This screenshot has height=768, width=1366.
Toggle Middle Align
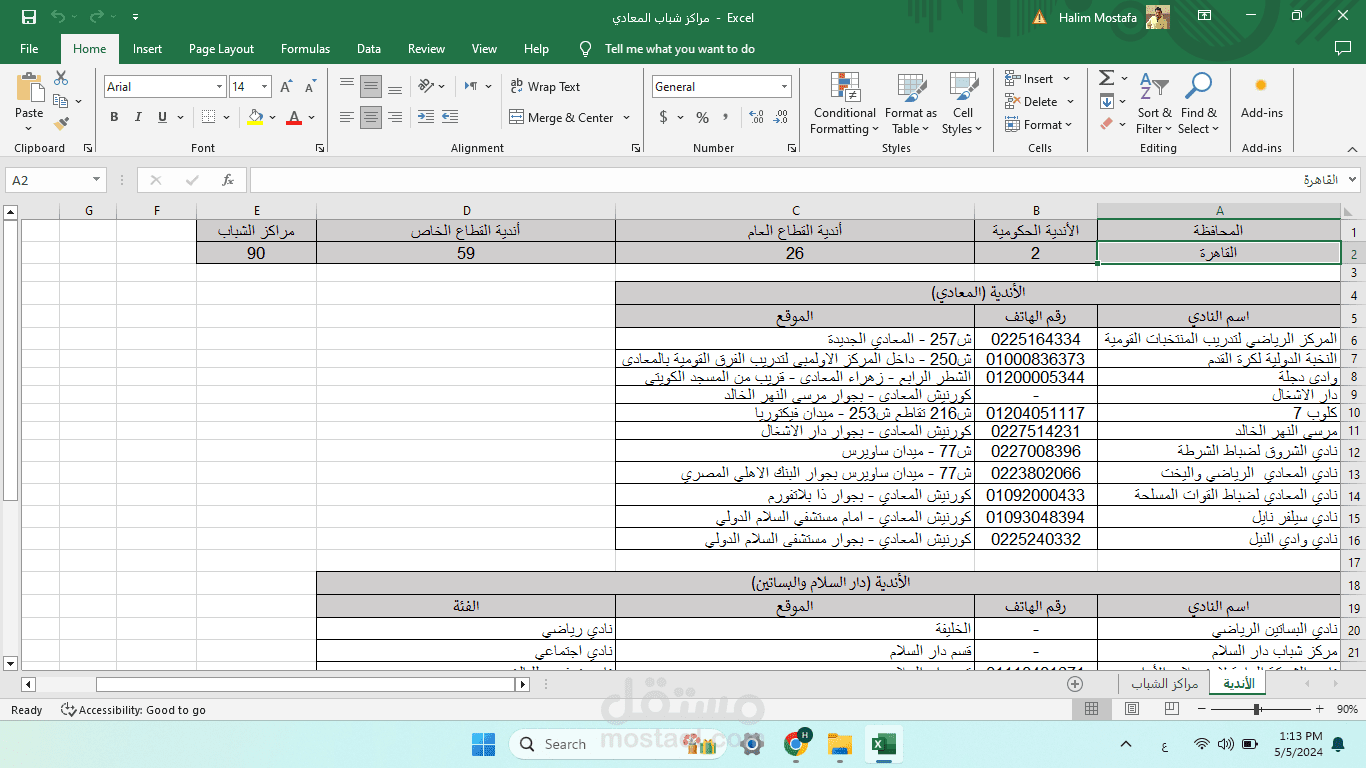click(371, 86)
